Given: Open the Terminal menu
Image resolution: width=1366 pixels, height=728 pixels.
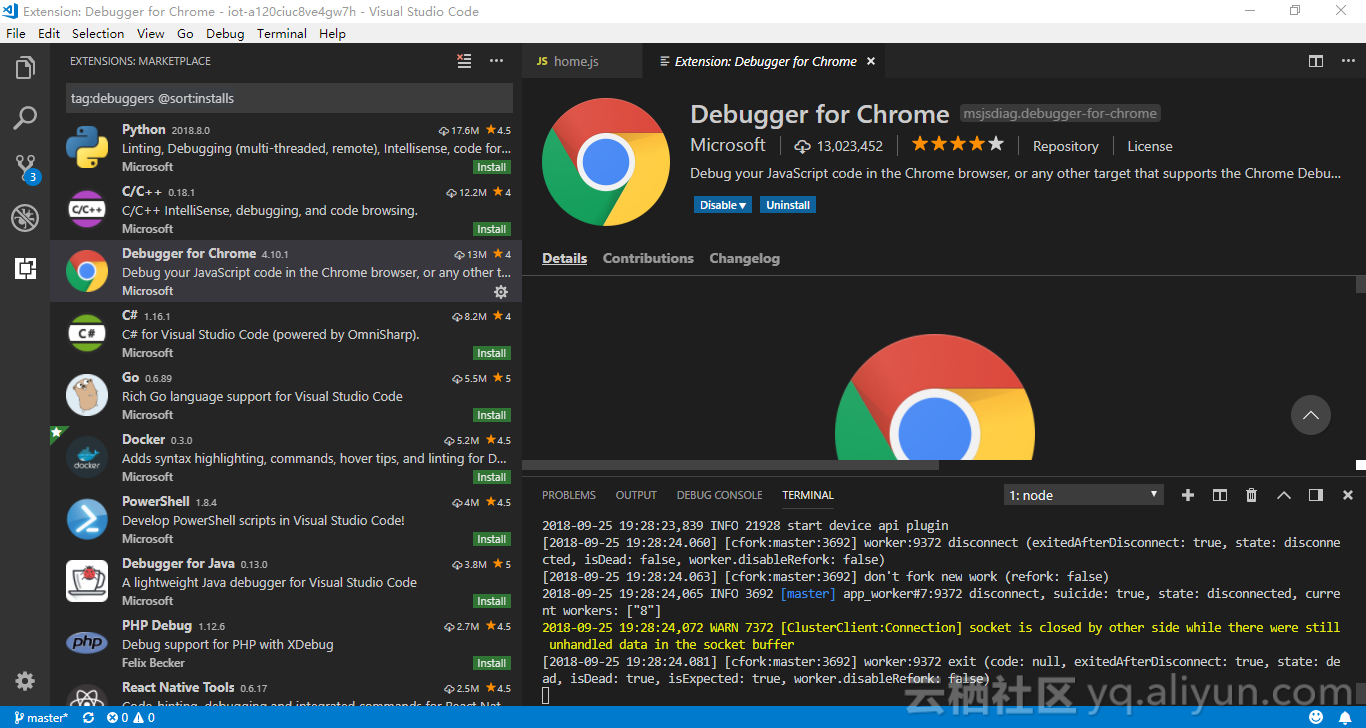Looking at the screenshot, I should (x=282, y=33).
